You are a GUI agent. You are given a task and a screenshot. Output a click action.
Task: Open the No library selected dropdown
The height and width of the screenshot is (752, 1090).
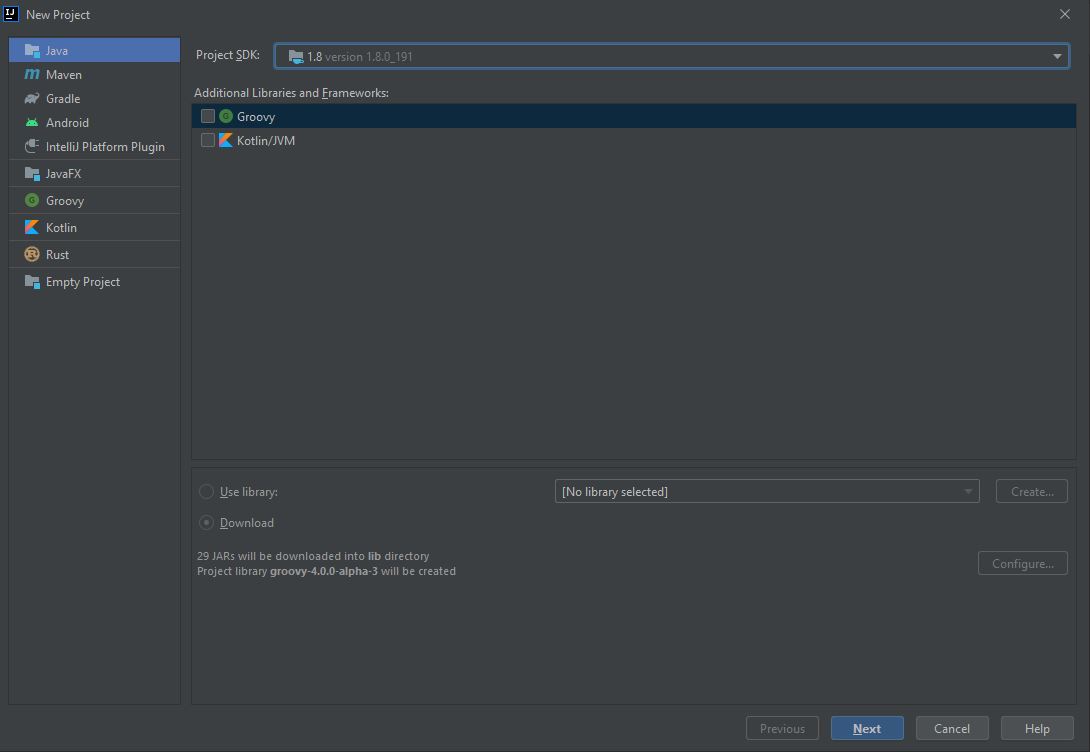click(767, 491)
